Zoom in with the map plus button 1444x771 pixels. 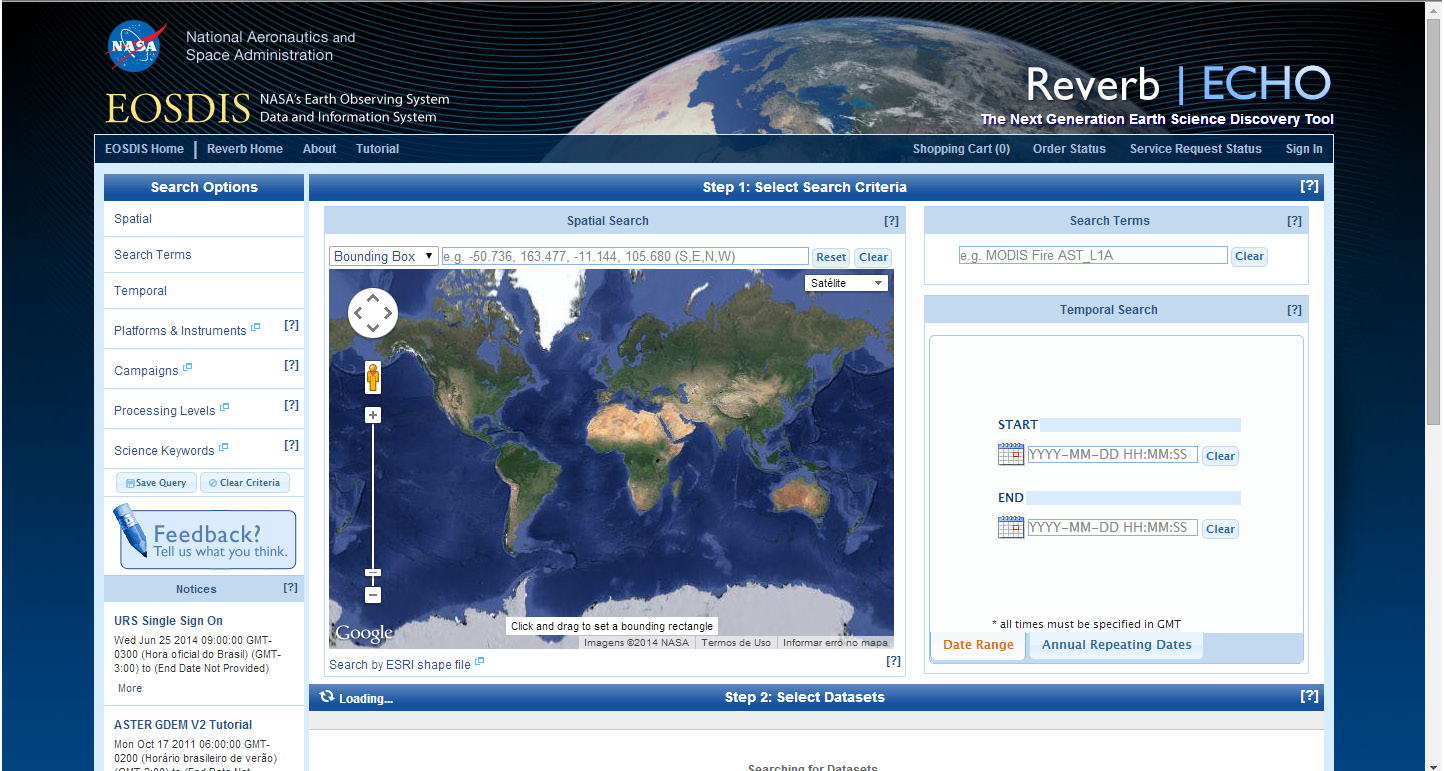pyautogui.click(x=373, y=415)
